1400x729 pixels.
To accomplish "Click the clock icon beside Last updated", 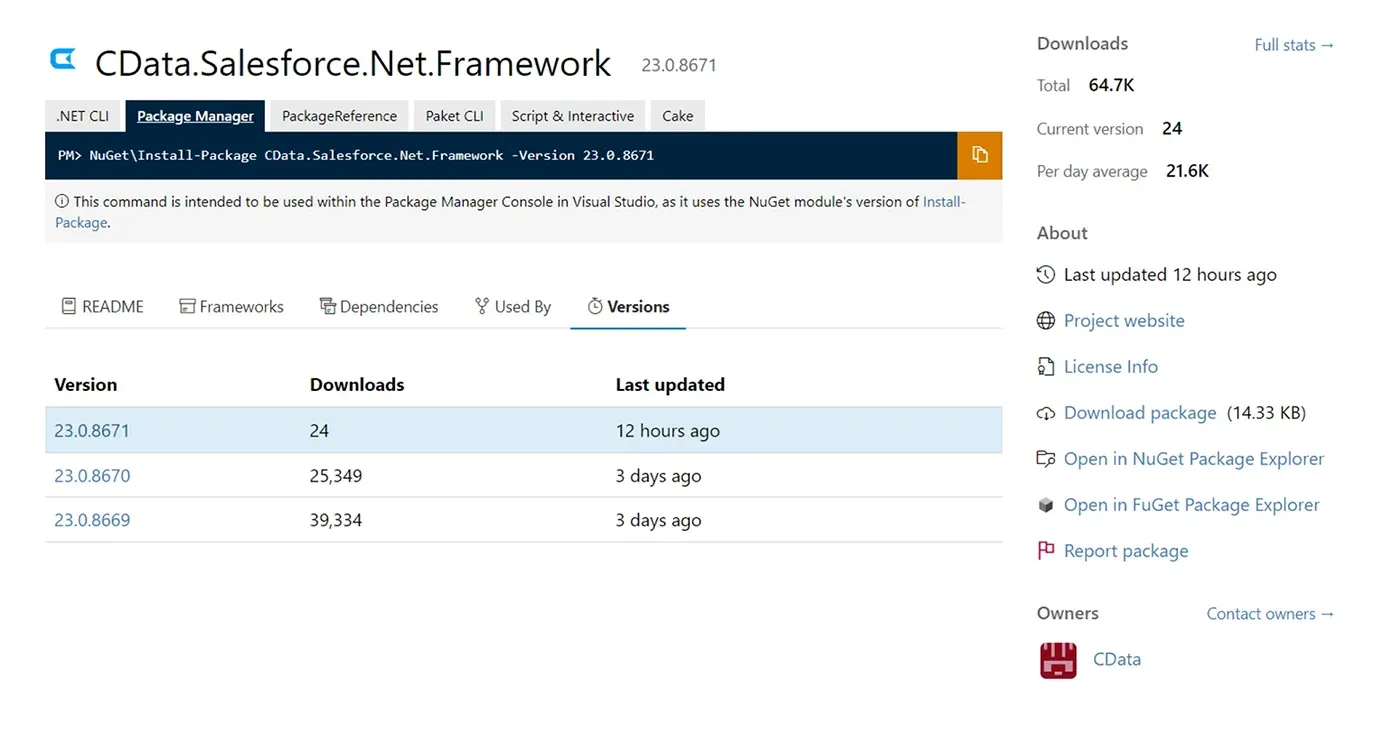I will click(1045, 274).
